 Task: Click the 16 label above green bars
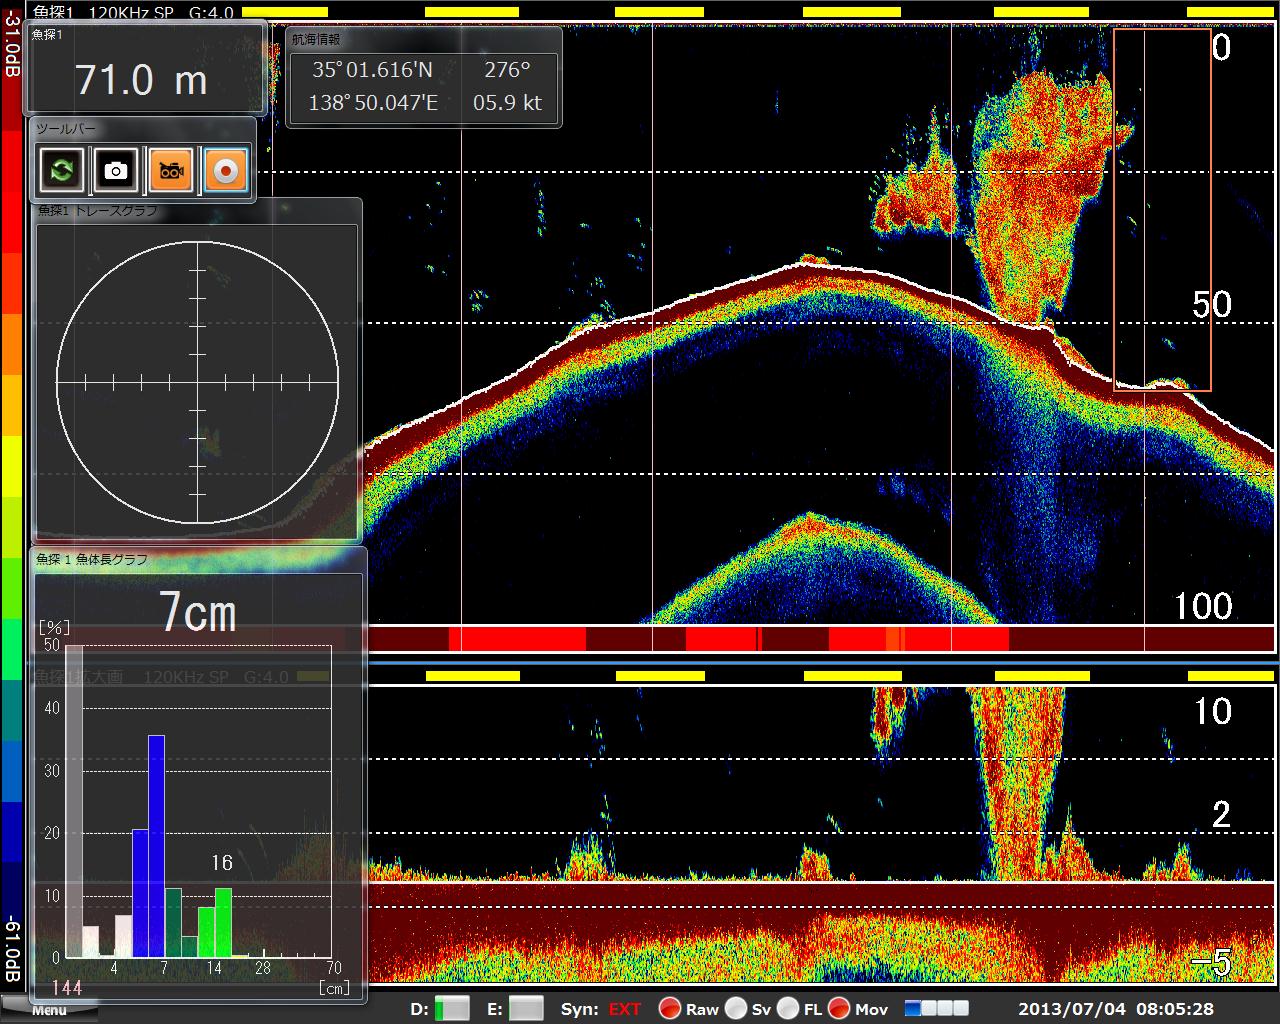coord(221,862)
